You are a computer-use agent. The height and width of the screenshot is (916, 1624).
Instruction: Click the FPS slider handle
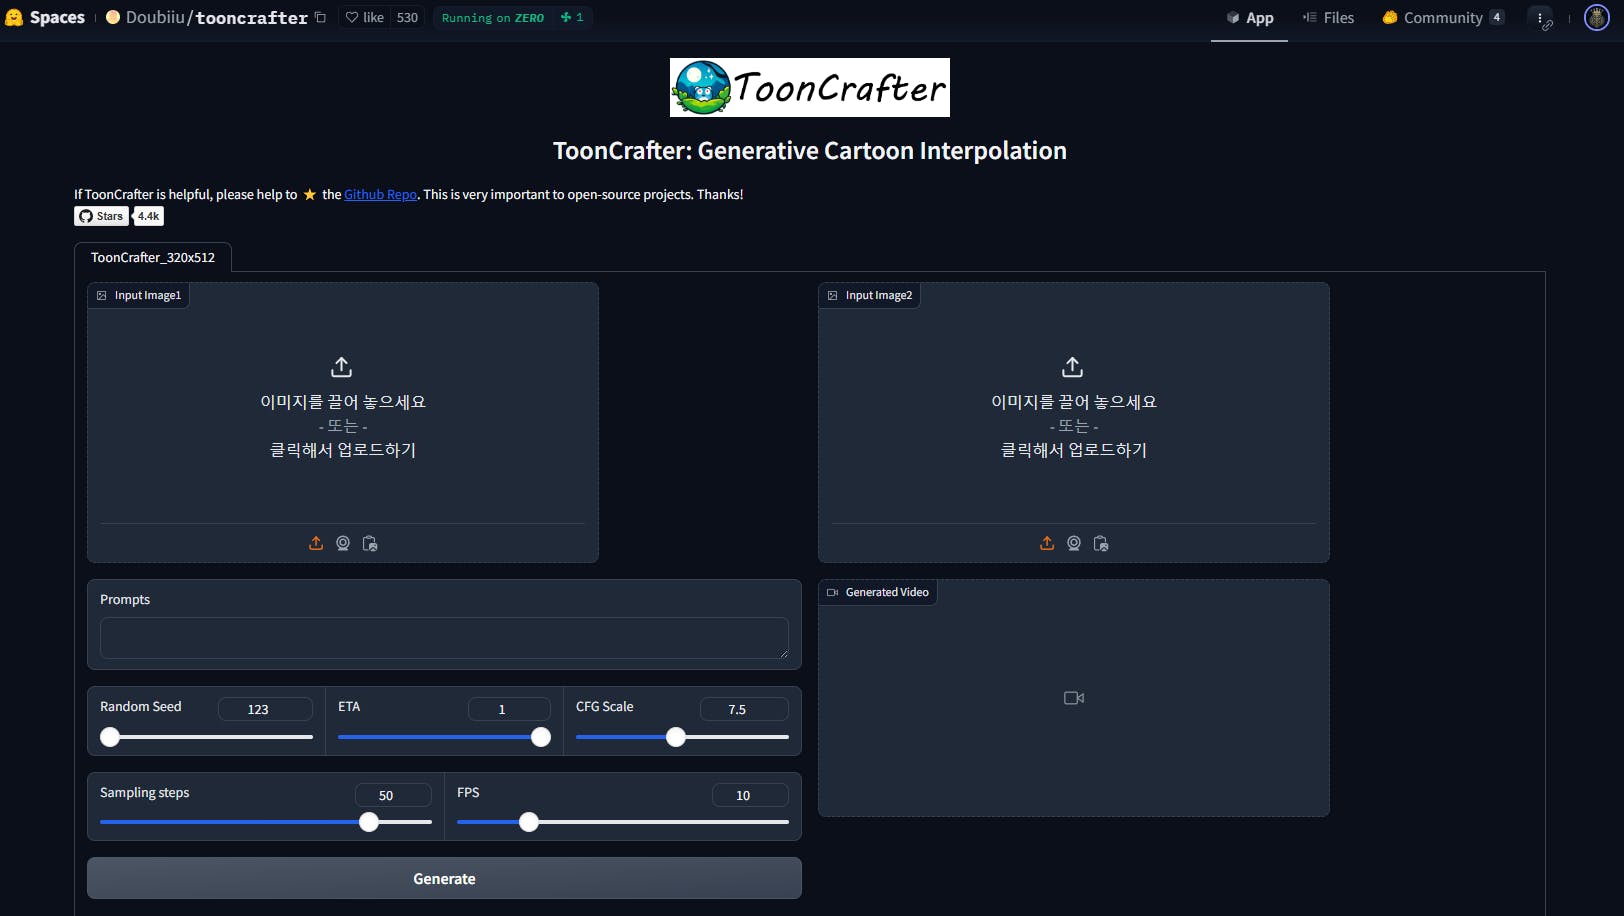529,822
